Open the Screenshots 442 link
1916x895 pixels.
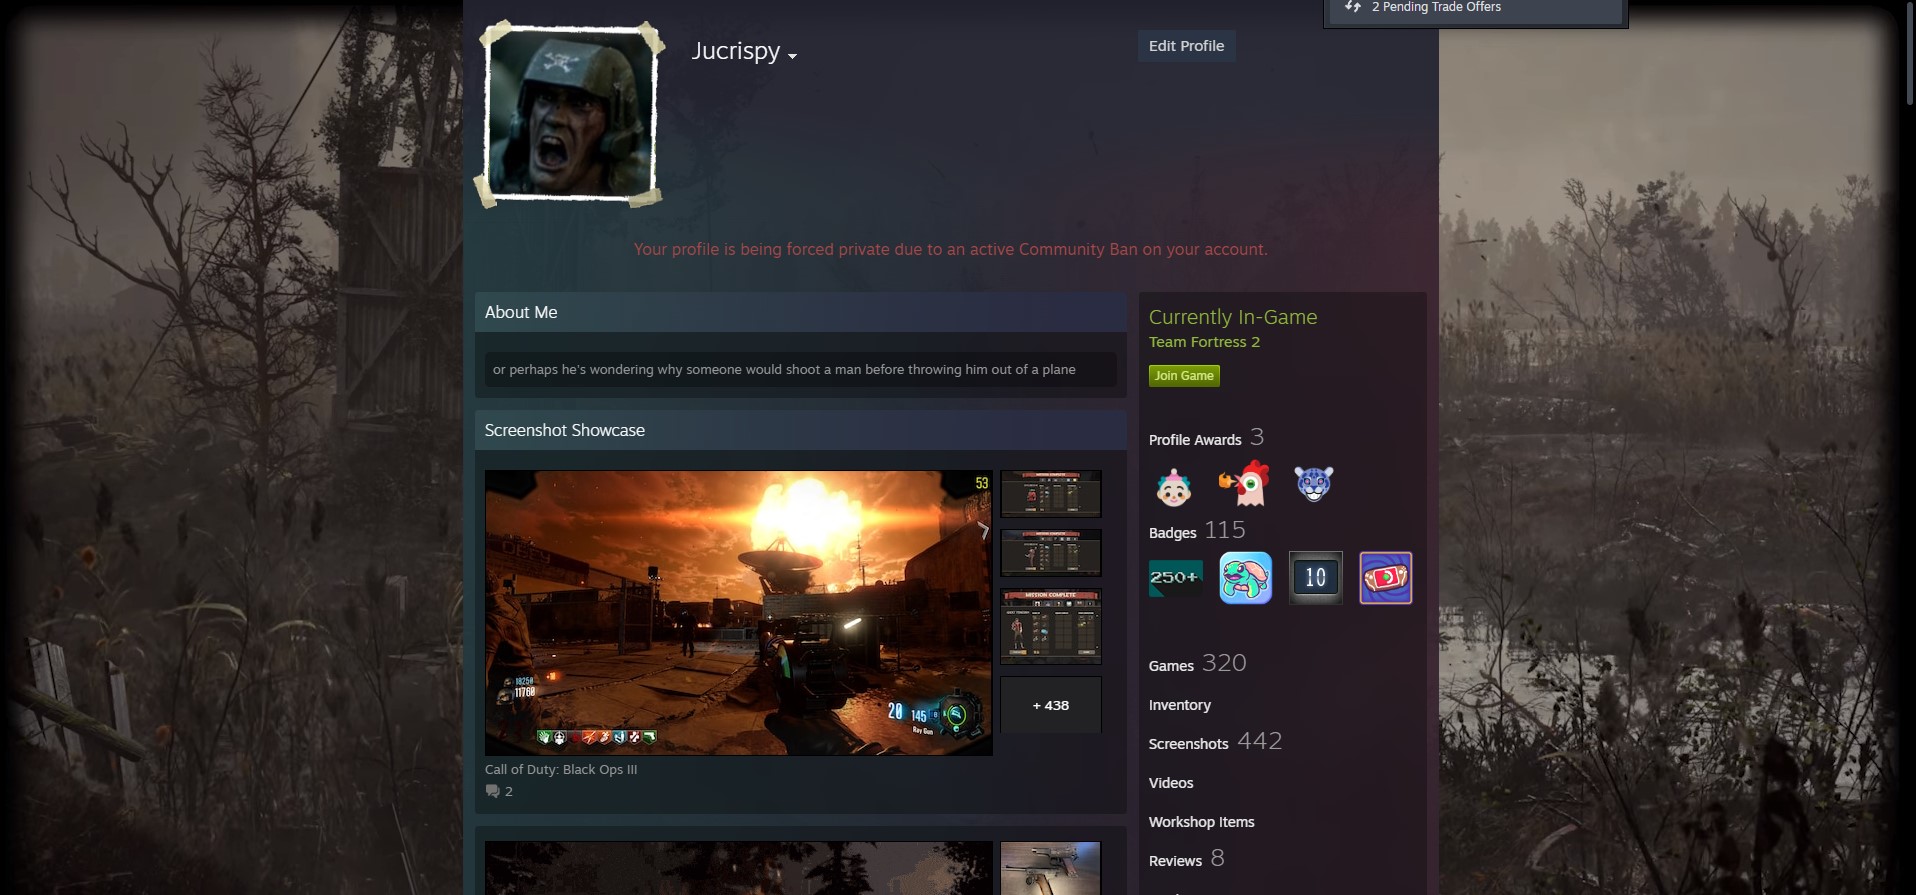pyautogui.click(x=1215, y=742)
